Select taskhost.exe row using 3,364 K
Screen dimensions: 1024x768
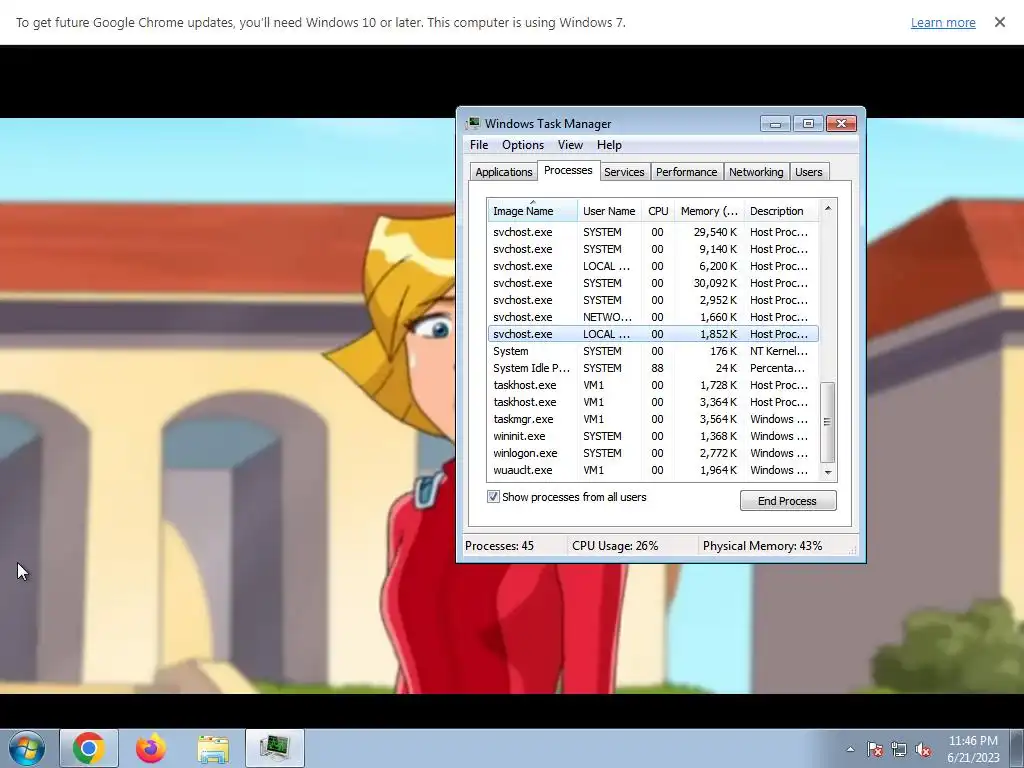tap(653, 402)
